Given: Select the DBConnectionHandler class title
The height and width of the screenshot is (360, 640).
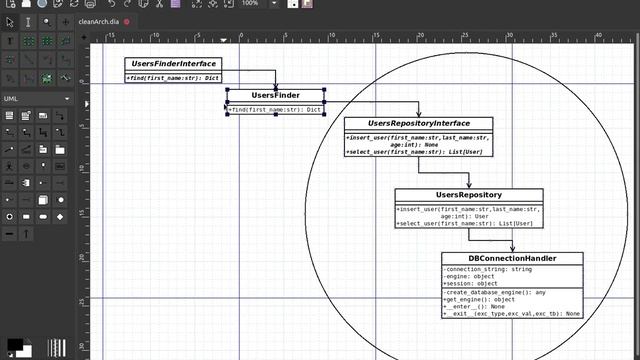Looking at the screenshot, I should pos(512,258).
